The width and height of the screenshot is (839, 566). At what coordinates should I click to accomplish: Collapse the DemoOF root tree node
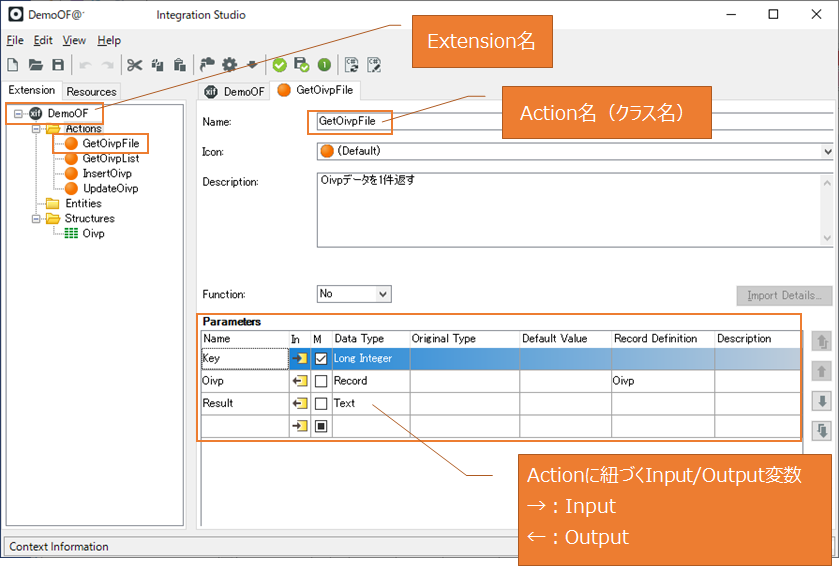click(x=18, y=113)
